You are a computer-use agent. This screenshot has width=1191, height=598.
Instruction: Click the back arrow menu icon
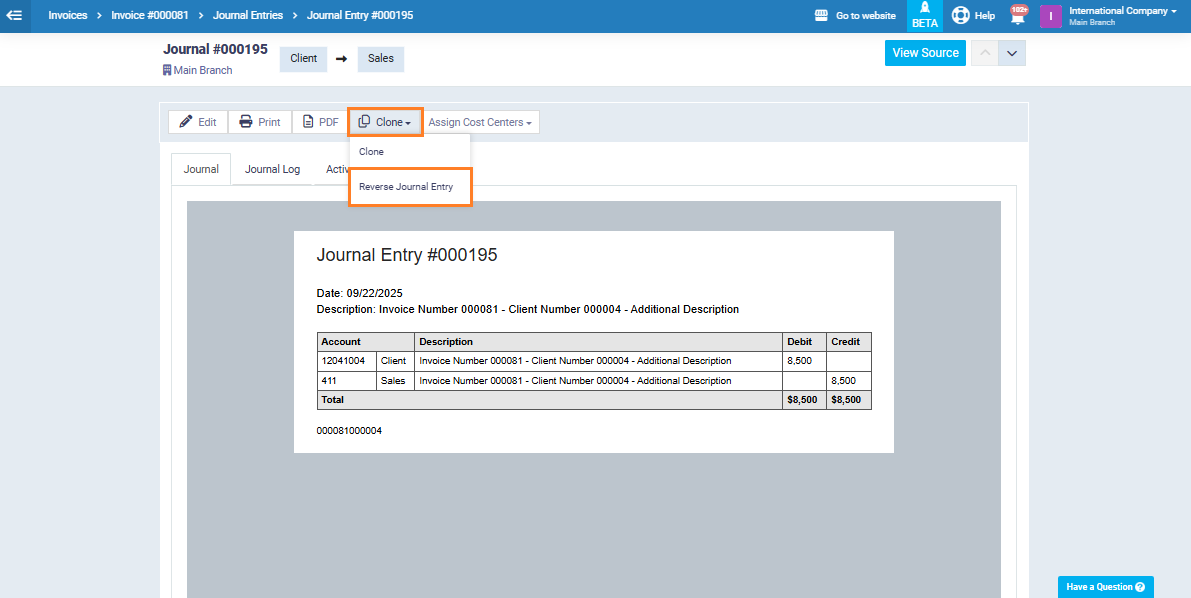[15, 16]
